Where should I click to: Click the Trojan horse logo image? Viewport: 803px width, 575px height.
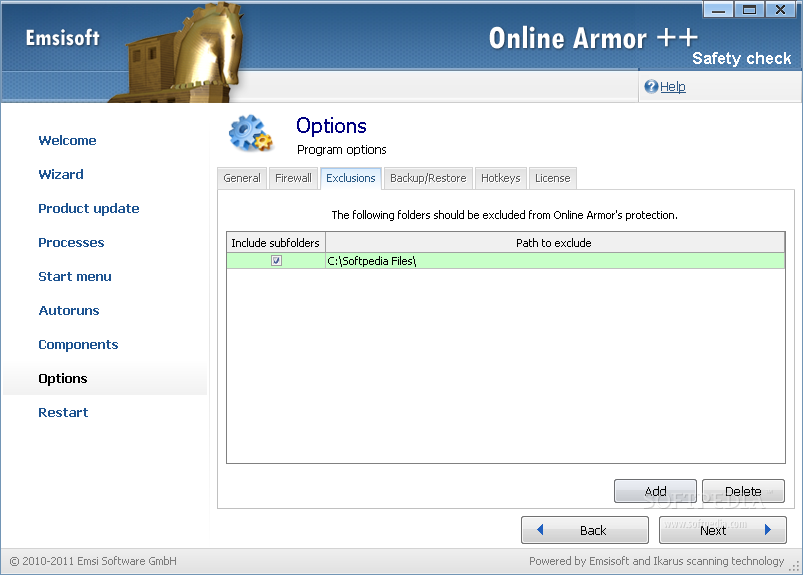179,52
